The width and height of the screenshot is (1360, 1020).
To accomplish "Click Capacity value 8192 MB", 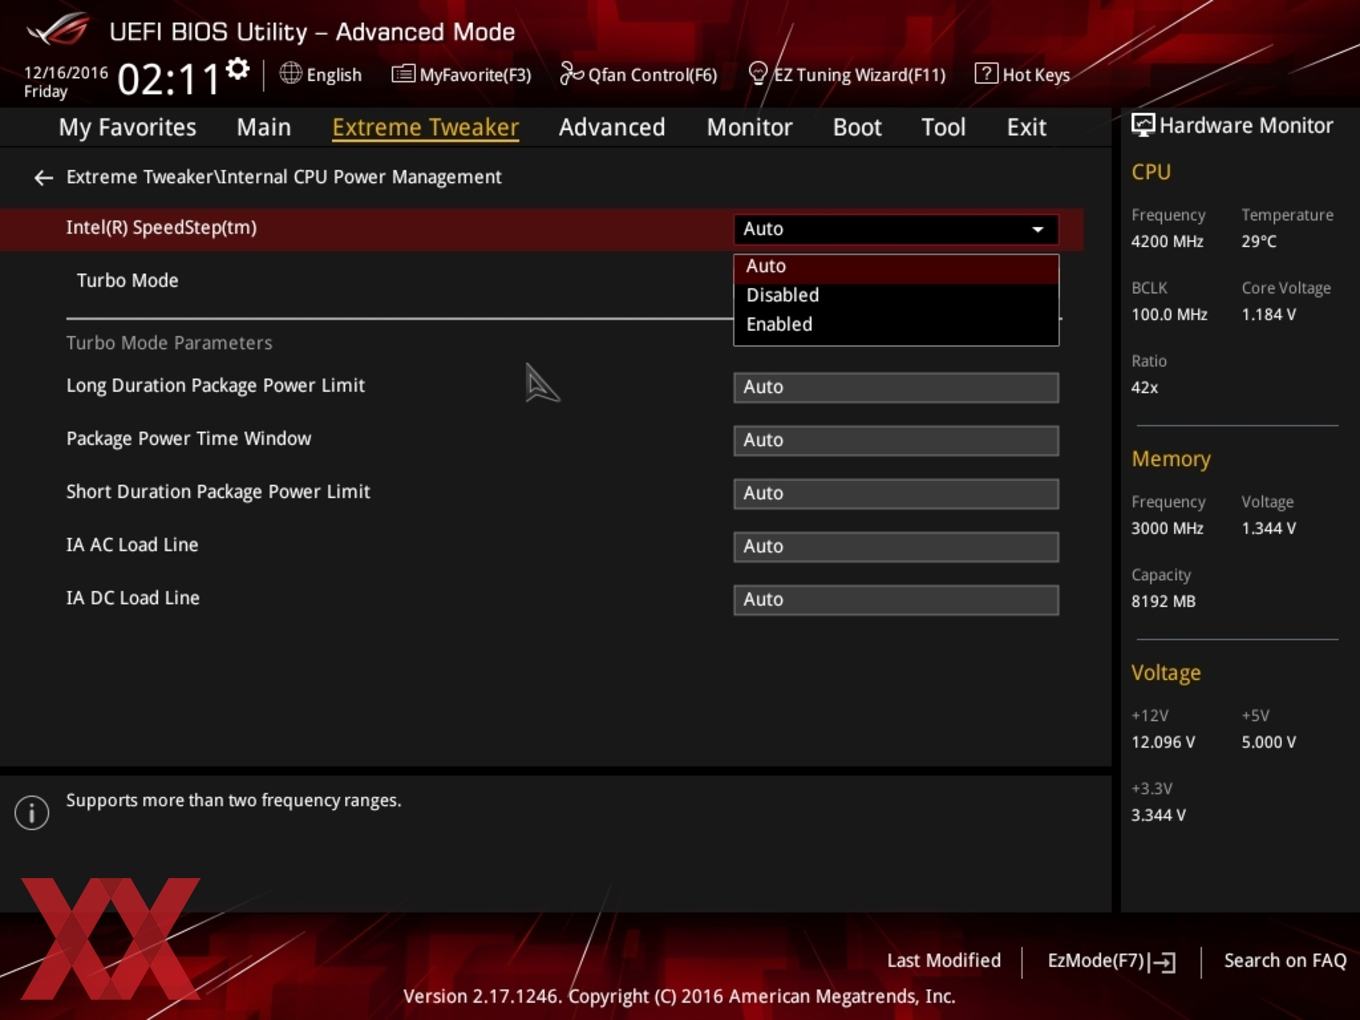I will click(x=1163, y=602).
